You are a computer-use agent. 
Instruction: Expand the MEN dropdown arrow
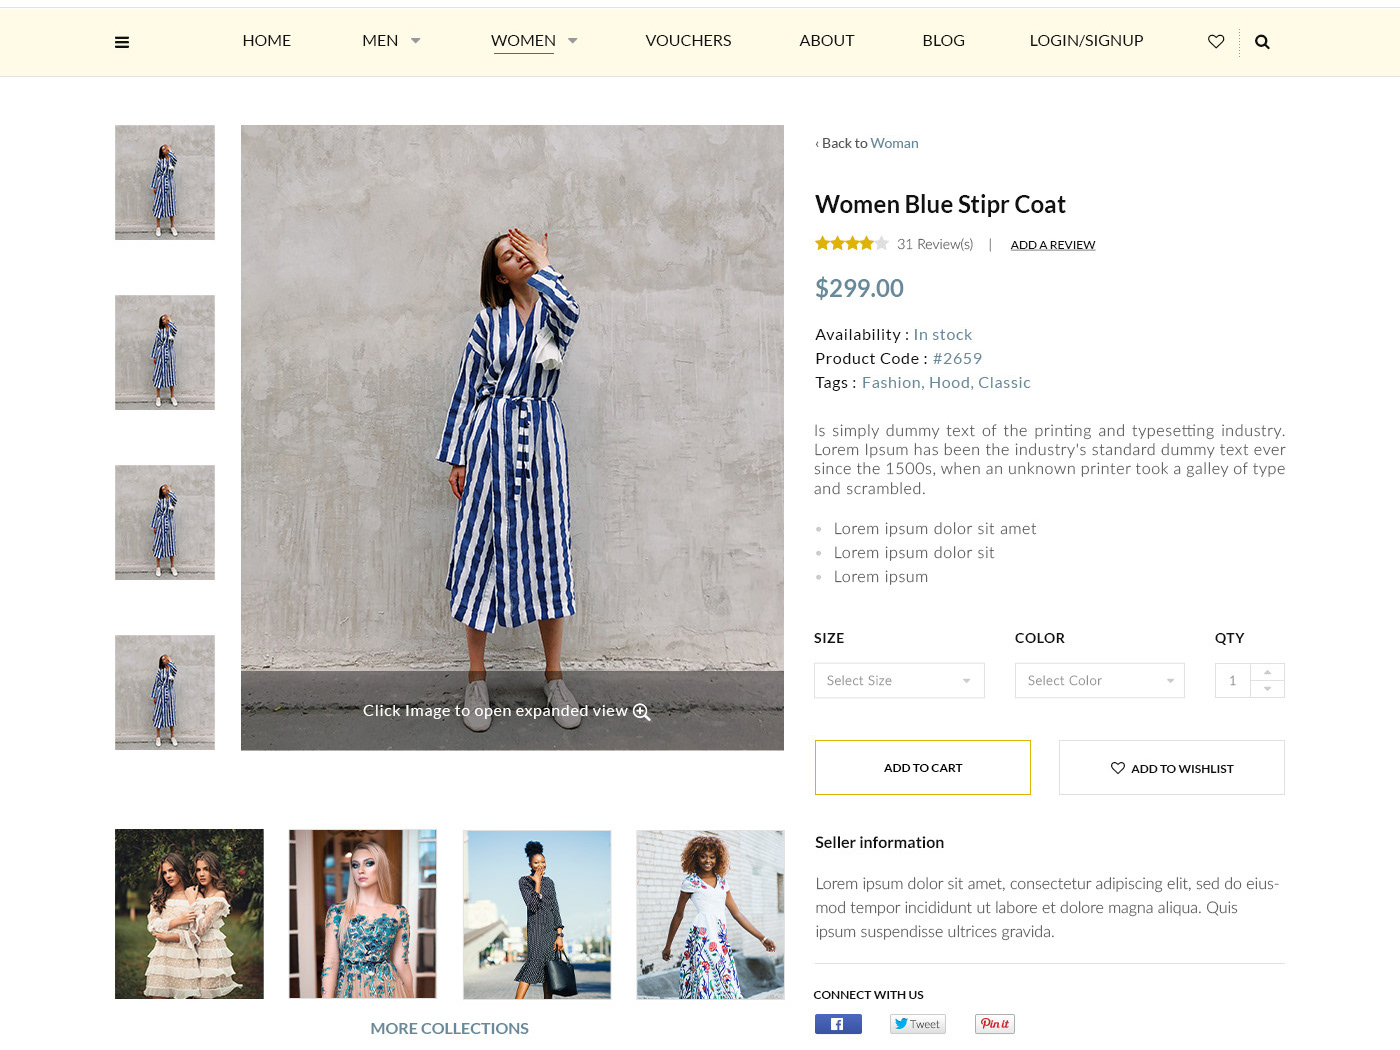click(x=416, y=41)
